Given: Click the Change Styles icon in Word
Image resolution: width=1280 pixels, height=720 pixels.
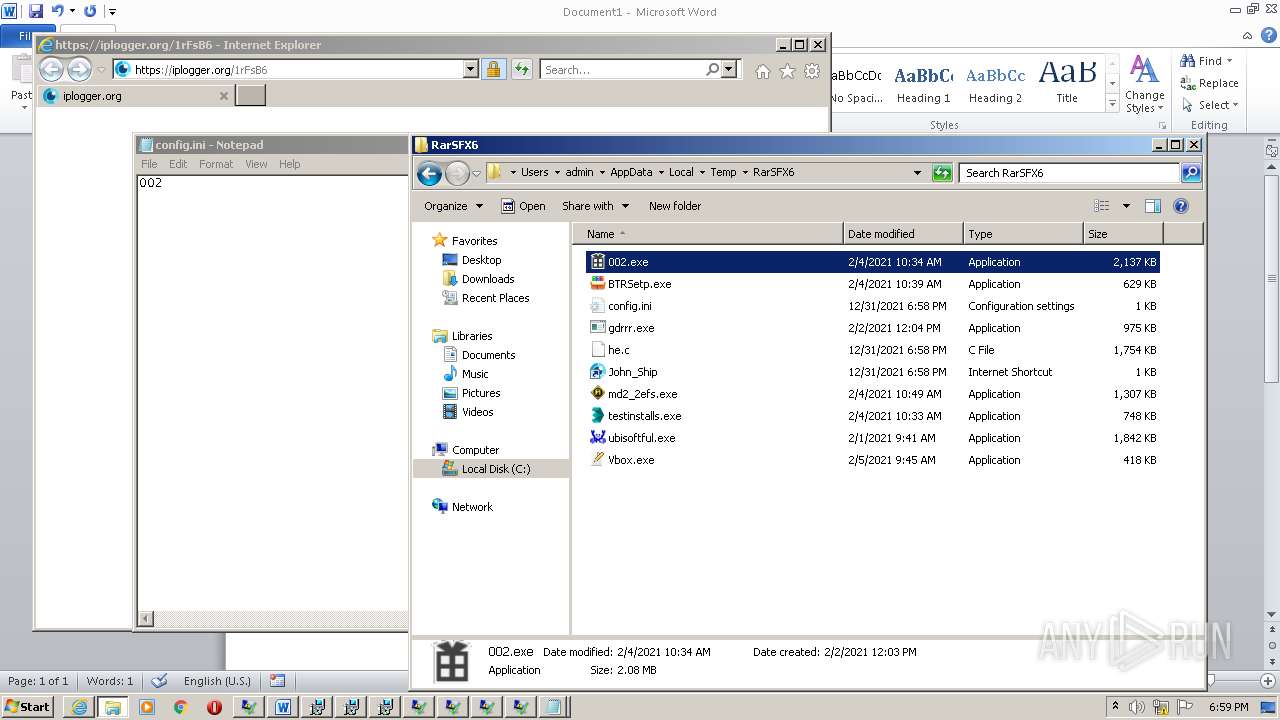Looking at the screenshot, I should pos(1144,84).
